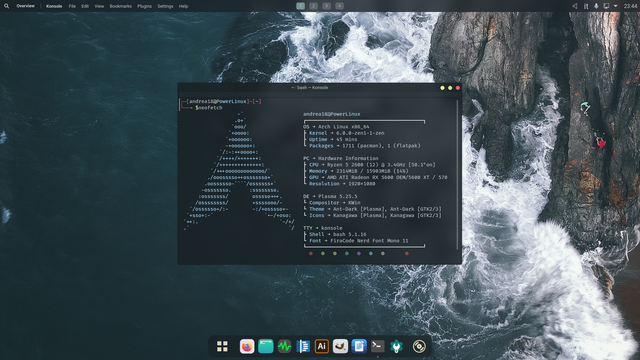Click the 'Arch Linux x86_64' OS line
640x360 pixels.
[x=336, y=127]
